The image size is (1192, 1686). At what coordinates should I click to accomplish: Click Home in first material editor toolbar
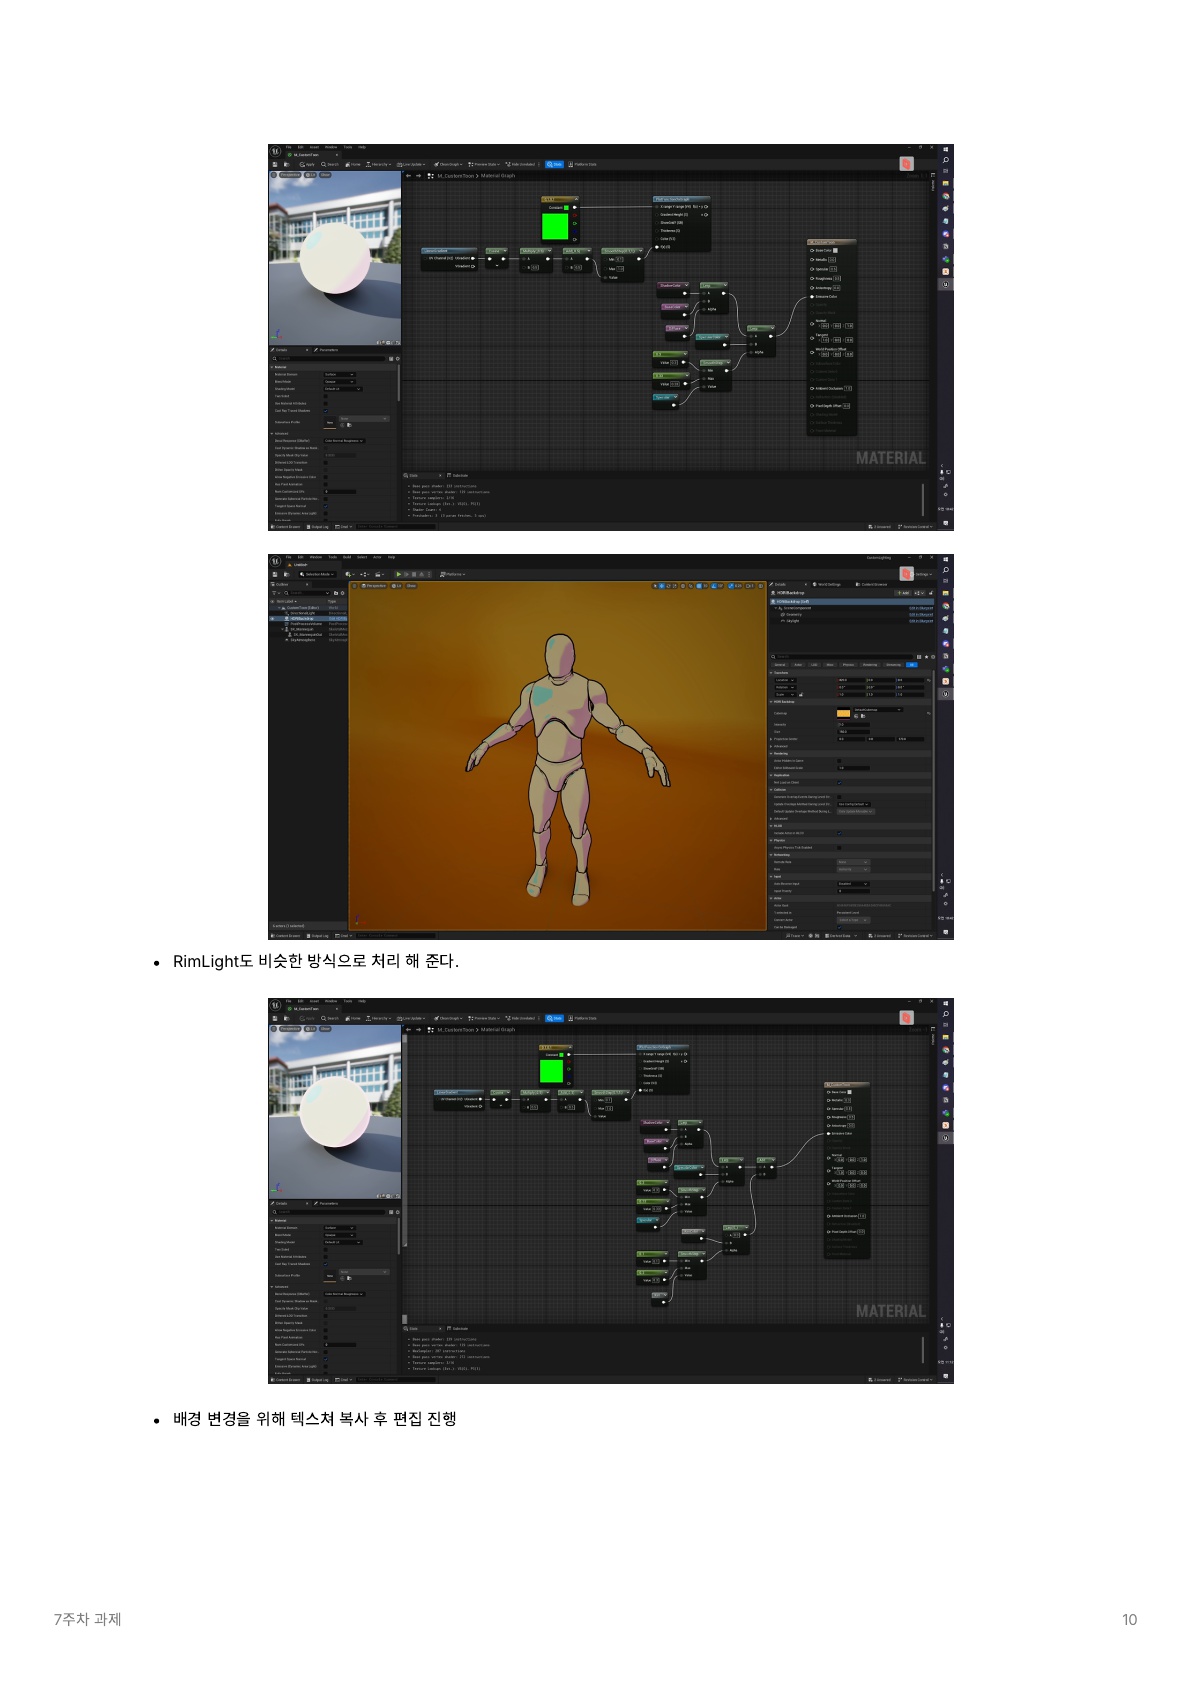coord(353,164)
